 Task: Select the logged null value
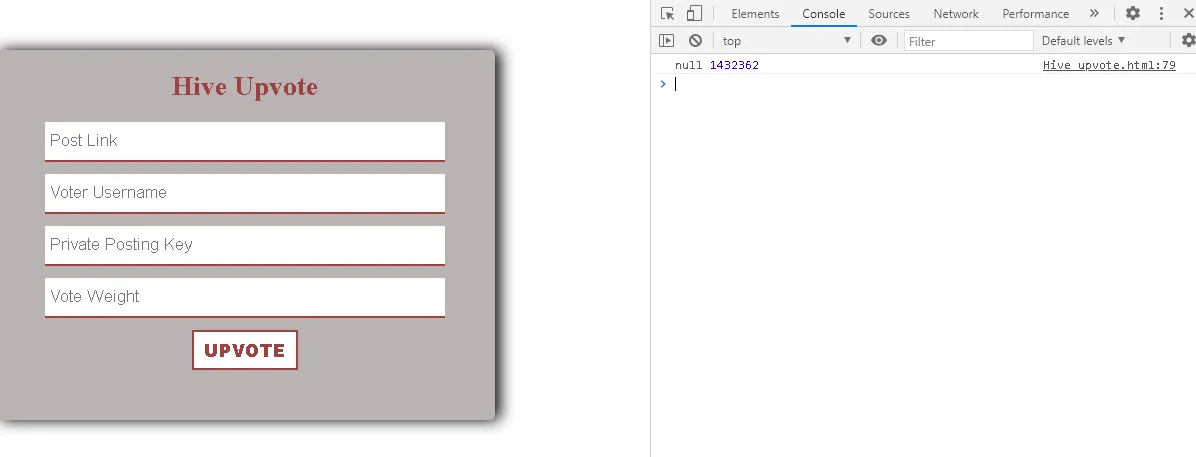click(x=689, y=66)
